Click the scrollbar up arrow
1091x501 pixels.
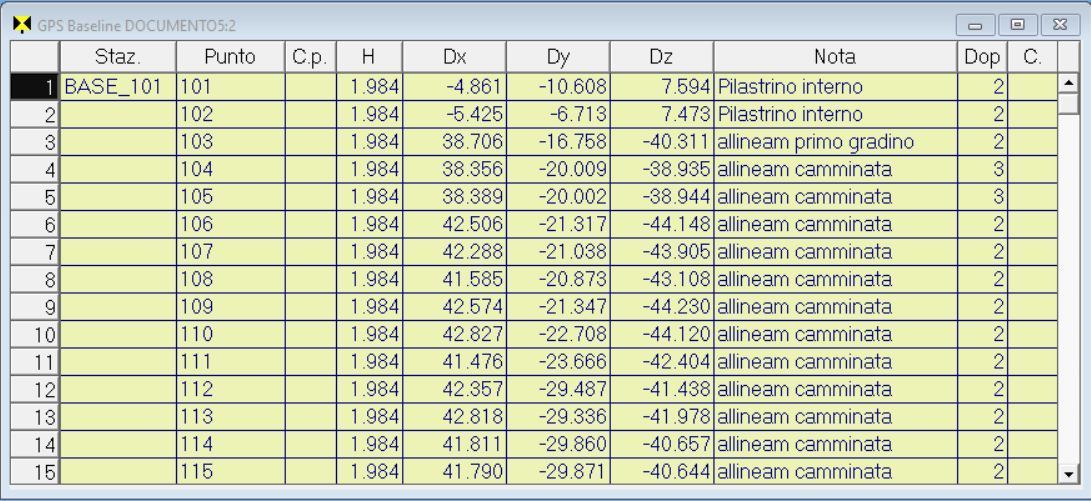[1068, 84]
